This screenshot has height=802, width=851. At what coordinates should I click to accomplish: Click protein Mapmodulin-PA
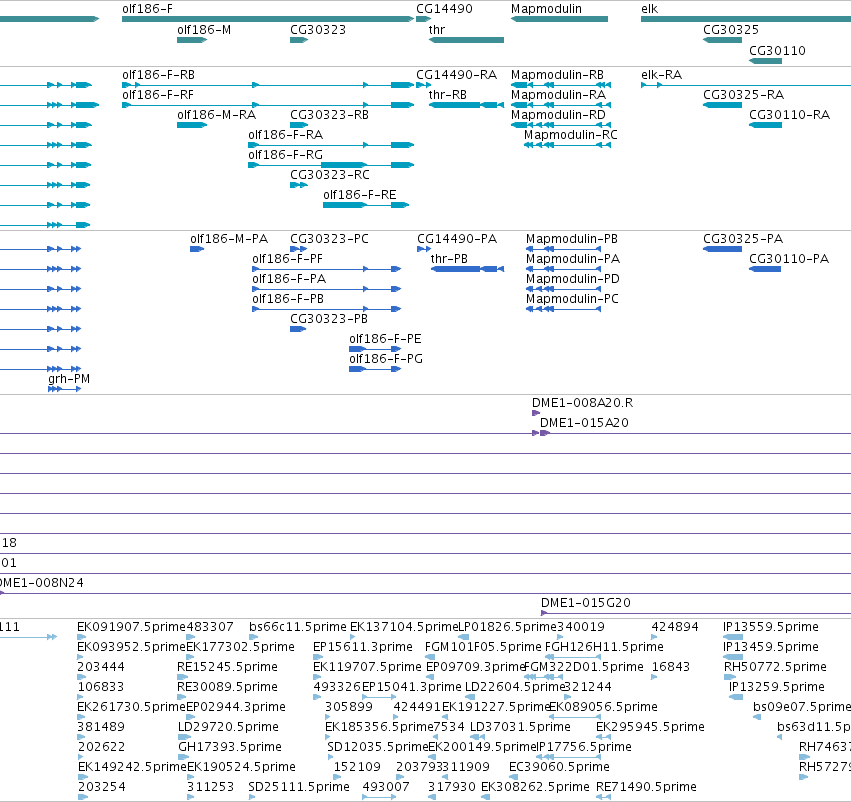point(563,269)
